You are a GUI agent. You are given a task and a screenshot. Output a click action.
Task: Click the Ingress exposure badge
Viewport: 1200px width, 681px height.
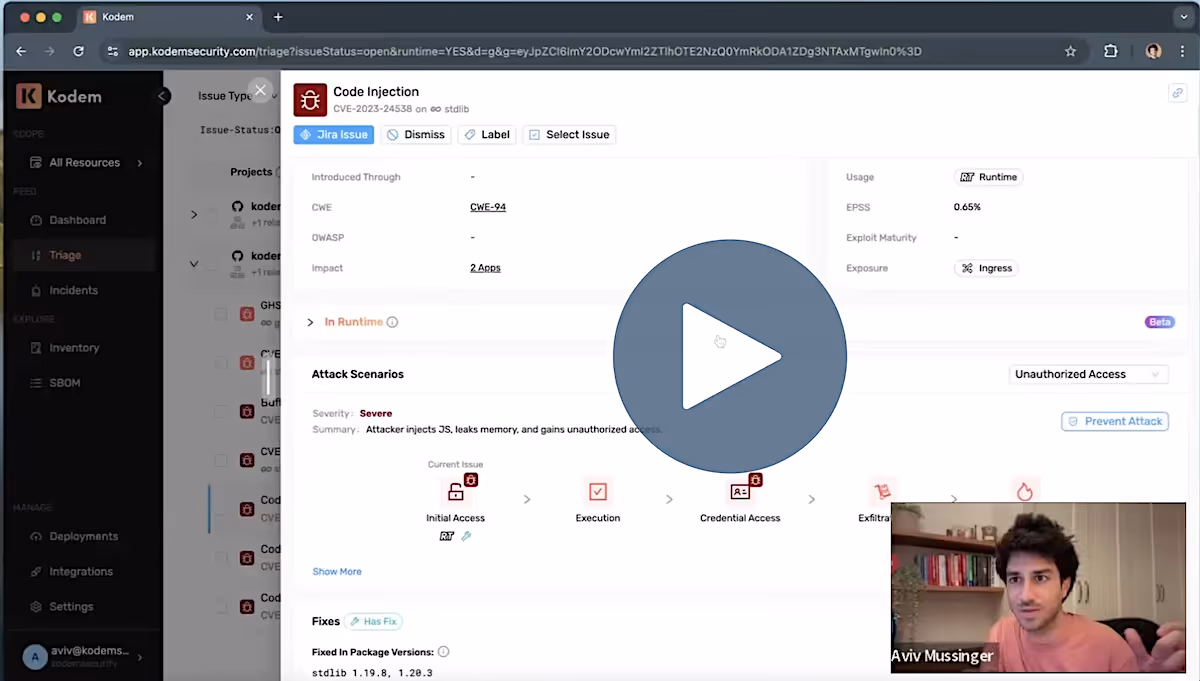pos(987,268)
